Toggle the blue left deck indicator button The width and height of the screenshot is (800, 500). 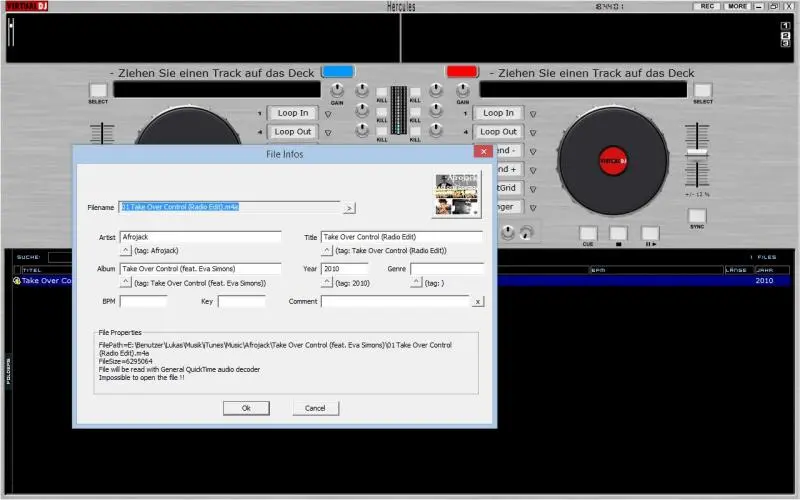pyautogui.click(x=338, y=72)
